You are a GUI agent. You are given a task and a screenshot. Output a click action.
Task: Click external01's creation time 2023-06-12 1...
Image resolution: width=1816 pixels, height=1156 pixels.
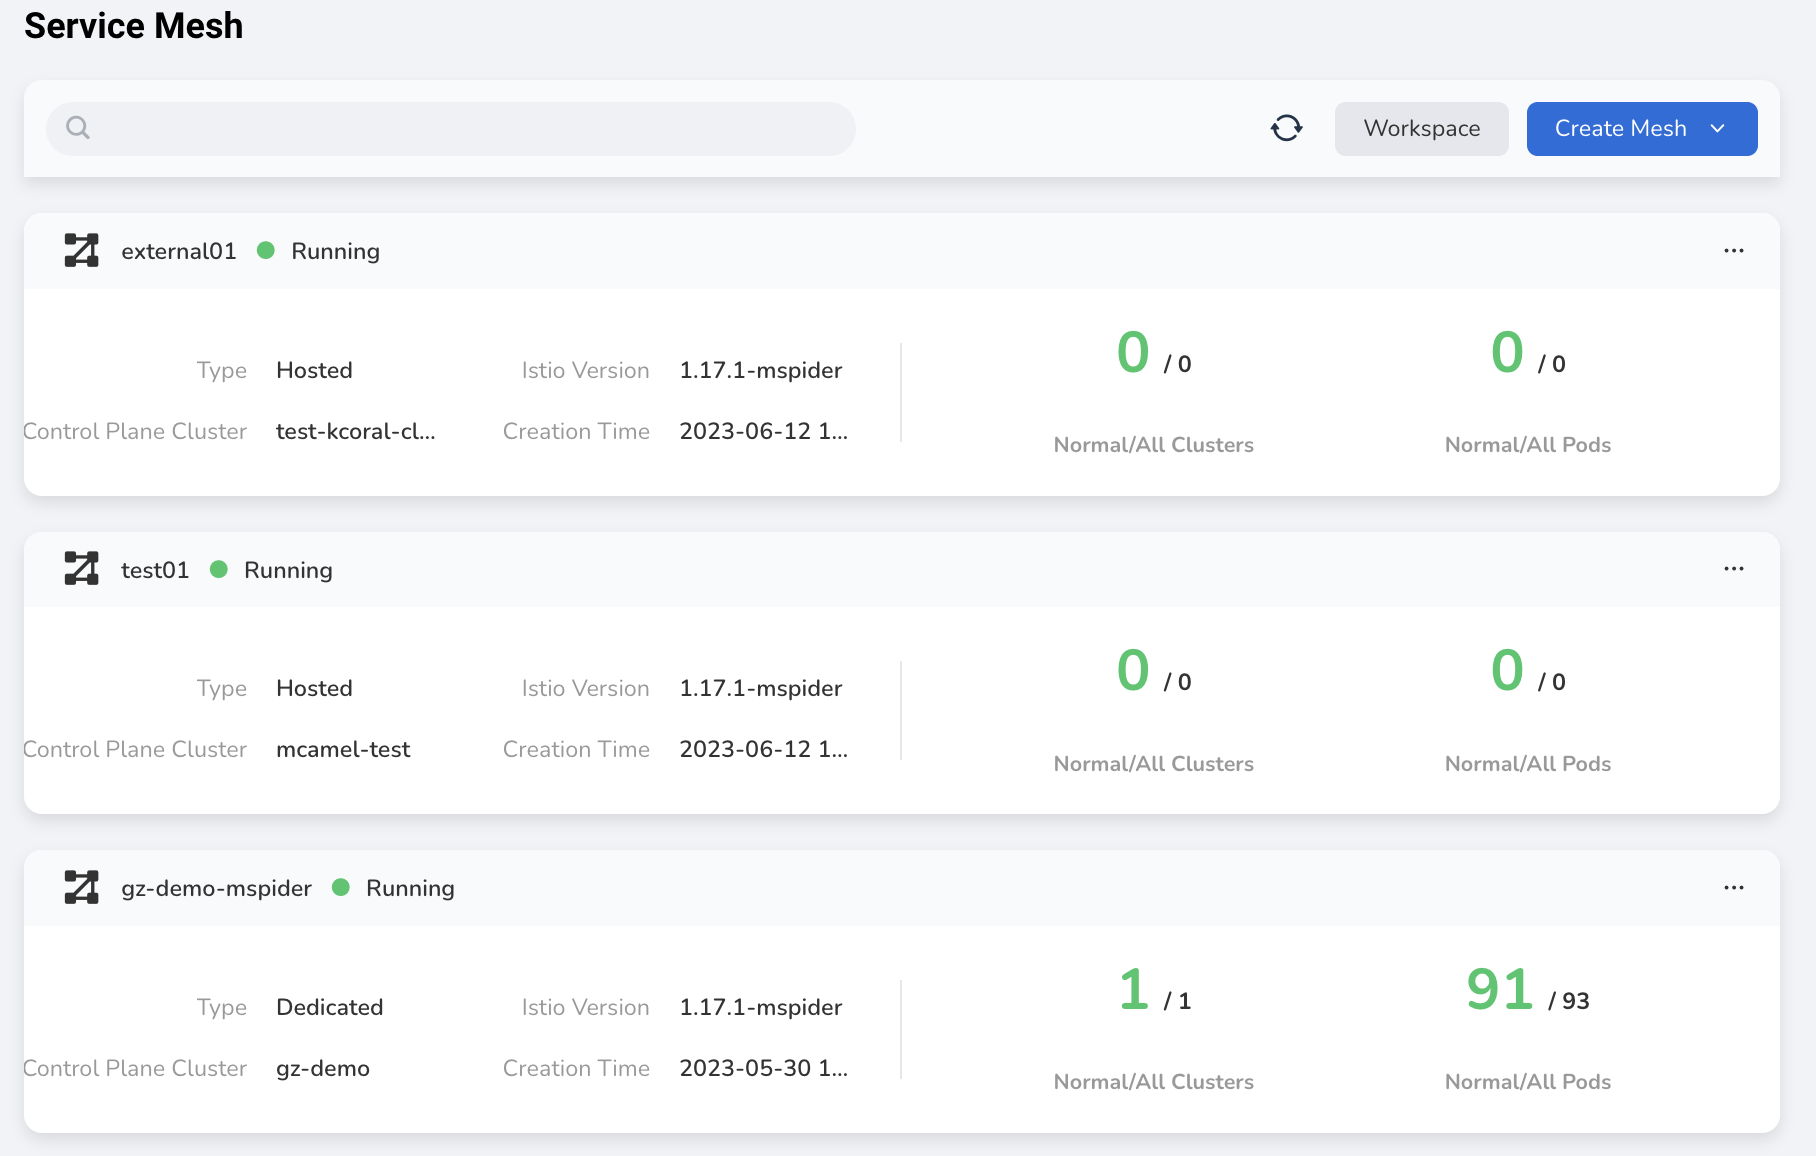coord(764,431)
